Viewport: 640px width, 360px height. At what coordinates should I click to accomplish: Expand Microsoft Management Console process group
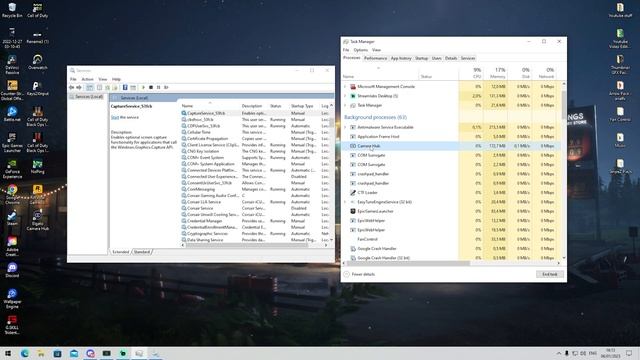(x=345, y=87)
